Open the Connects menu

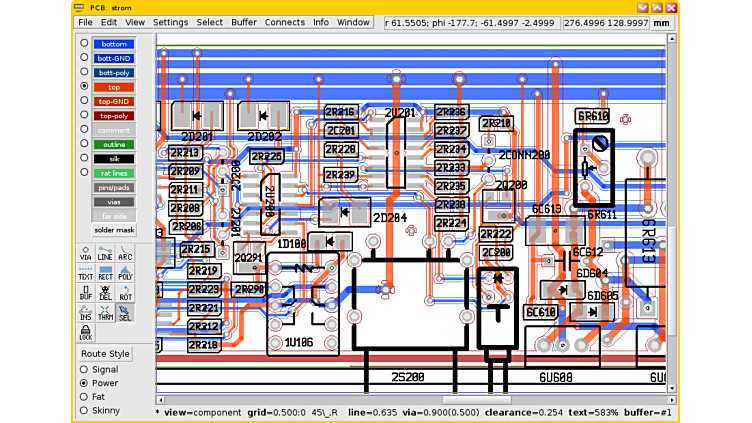[285, 22]
